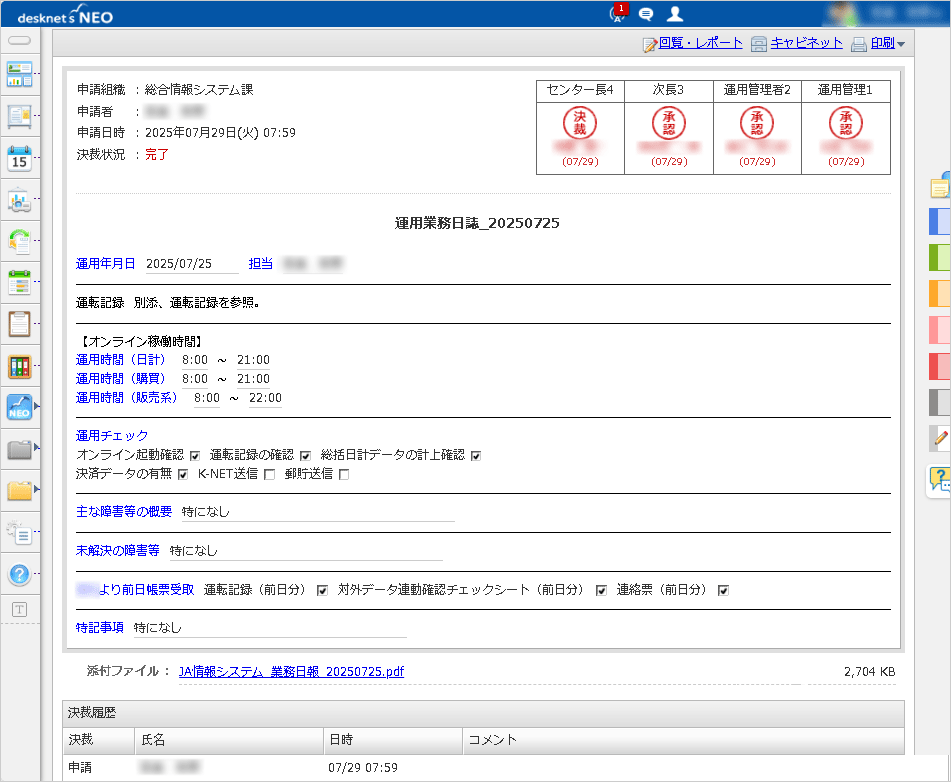Open attachment JA情報システム_業務日報_20250725.pdf
This screenshot has height=782, width=951.
291,671
